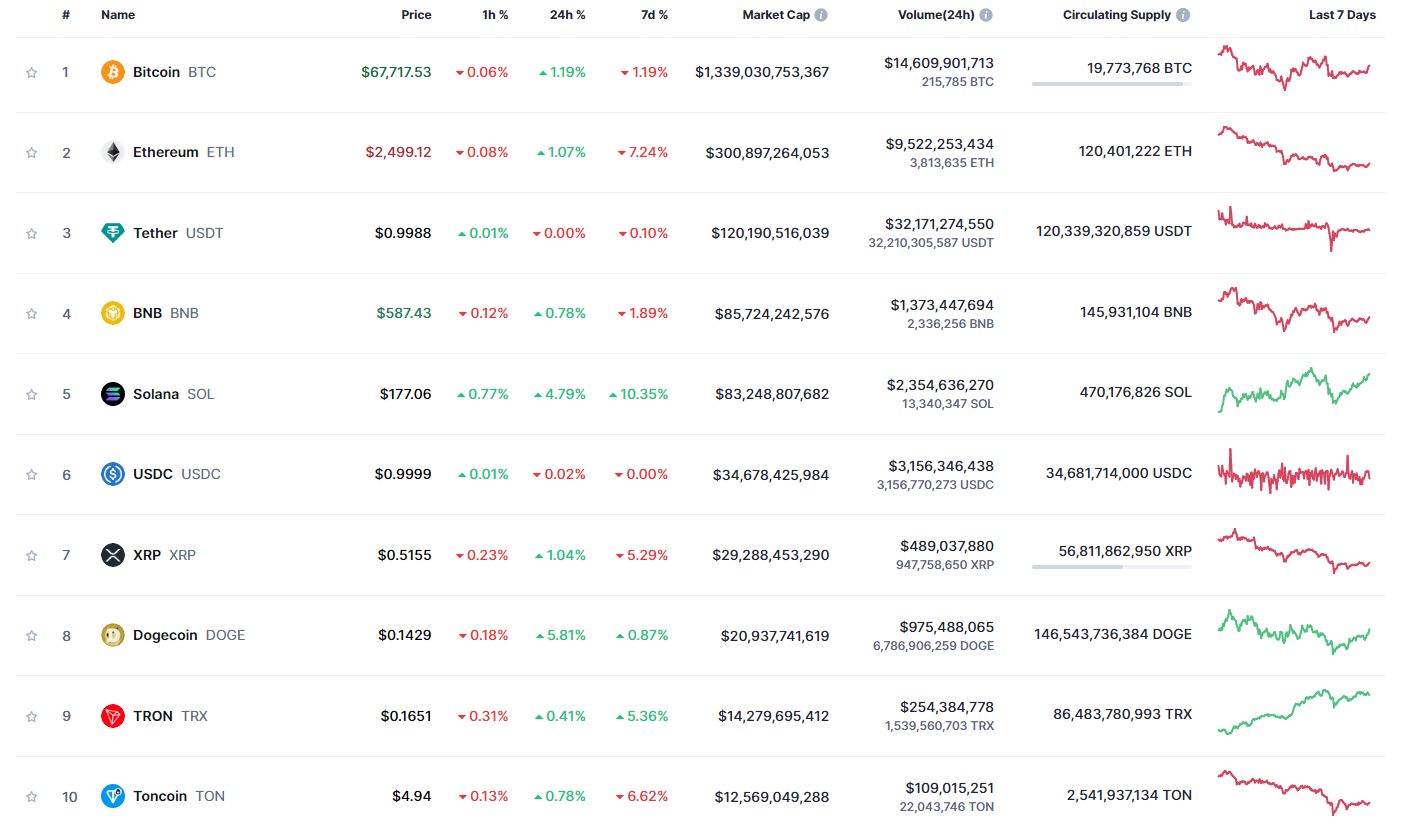Click the Ethereum diamond logo
This screenshot has height=836, width=1406.
coord(113,152)
